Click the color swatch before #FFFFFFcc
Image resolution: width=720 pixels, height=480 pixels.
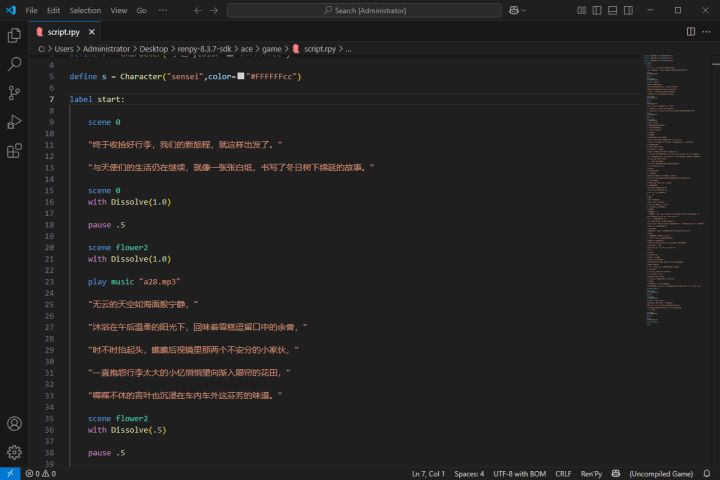pos(241,76)
